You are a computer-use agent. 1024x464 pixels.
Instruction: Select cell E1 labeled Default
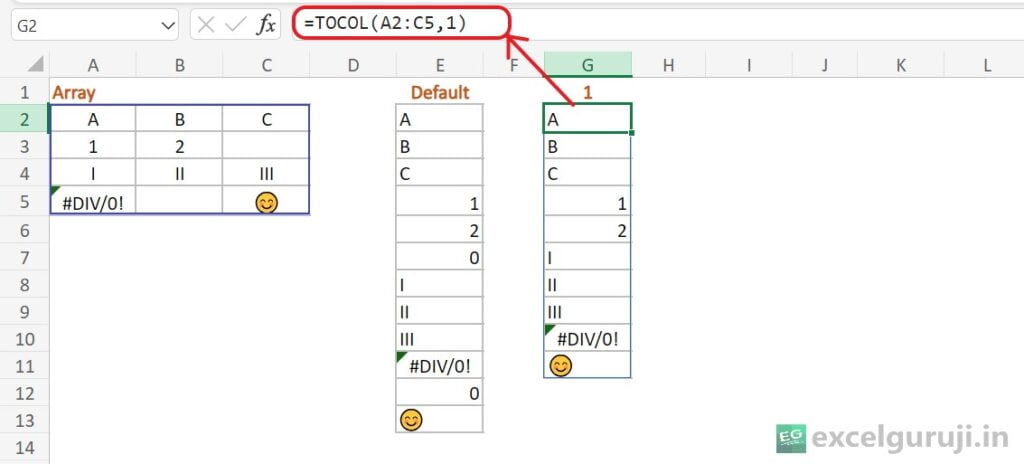[439, 92]
